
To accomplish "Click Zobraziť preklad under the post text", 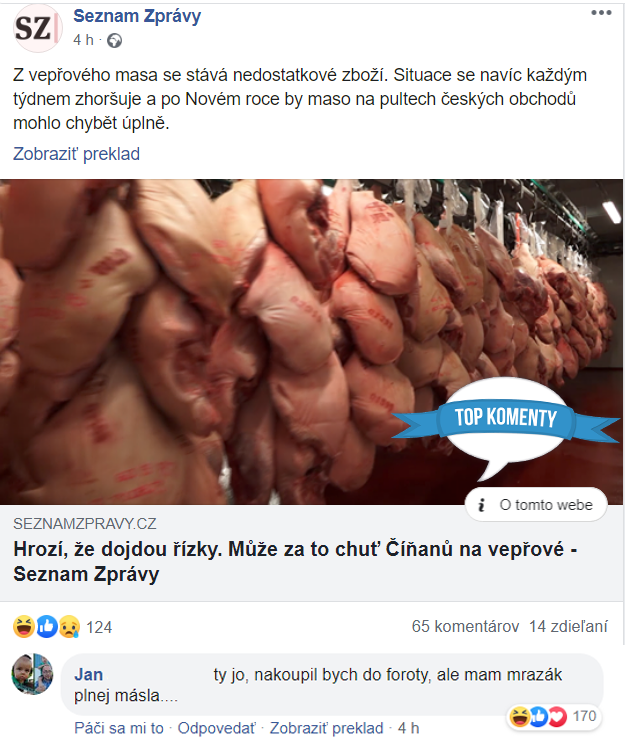I will [x=76, y=154].
